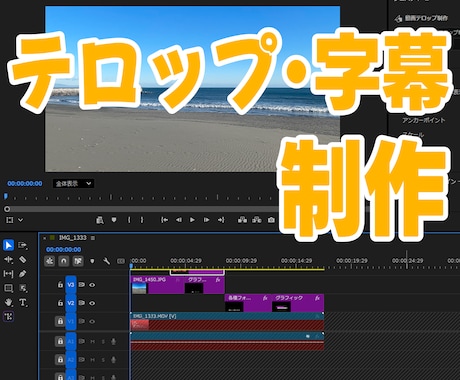The image size is (460, 380).
Task: Open dropdown arrow beside safe margins icon
Action: [20, 220]
